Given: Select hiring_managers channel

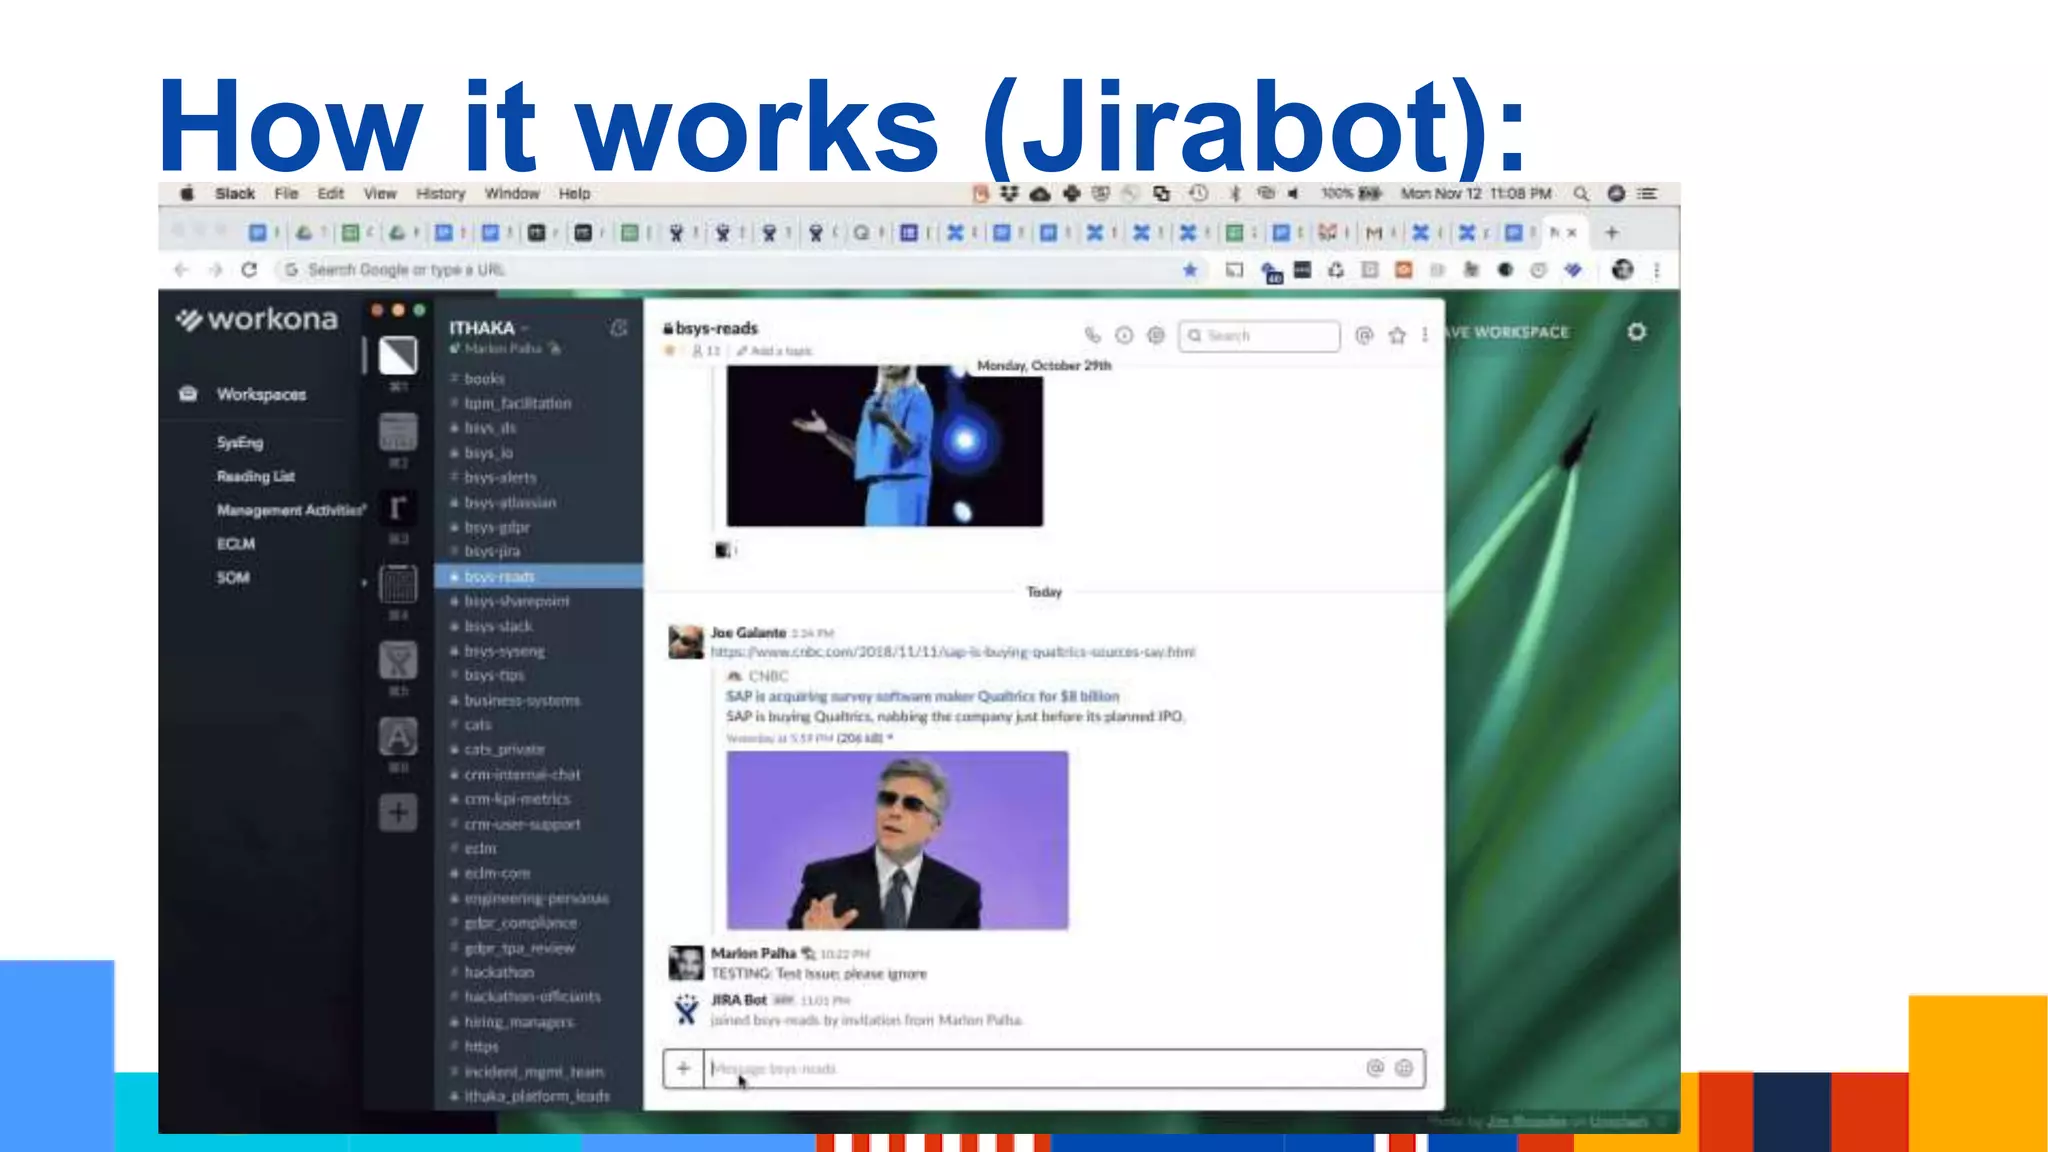Looking at the screenshot, I should (x=519, y=1022).
